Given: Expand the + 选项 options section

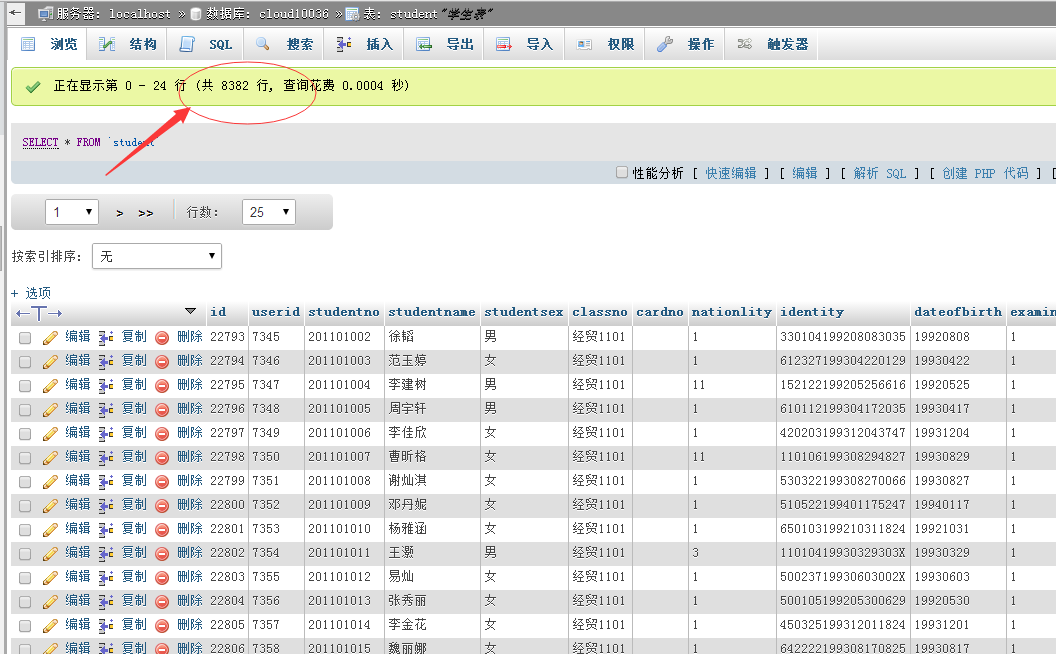Looking at the screenshot, I should point(31,293).
